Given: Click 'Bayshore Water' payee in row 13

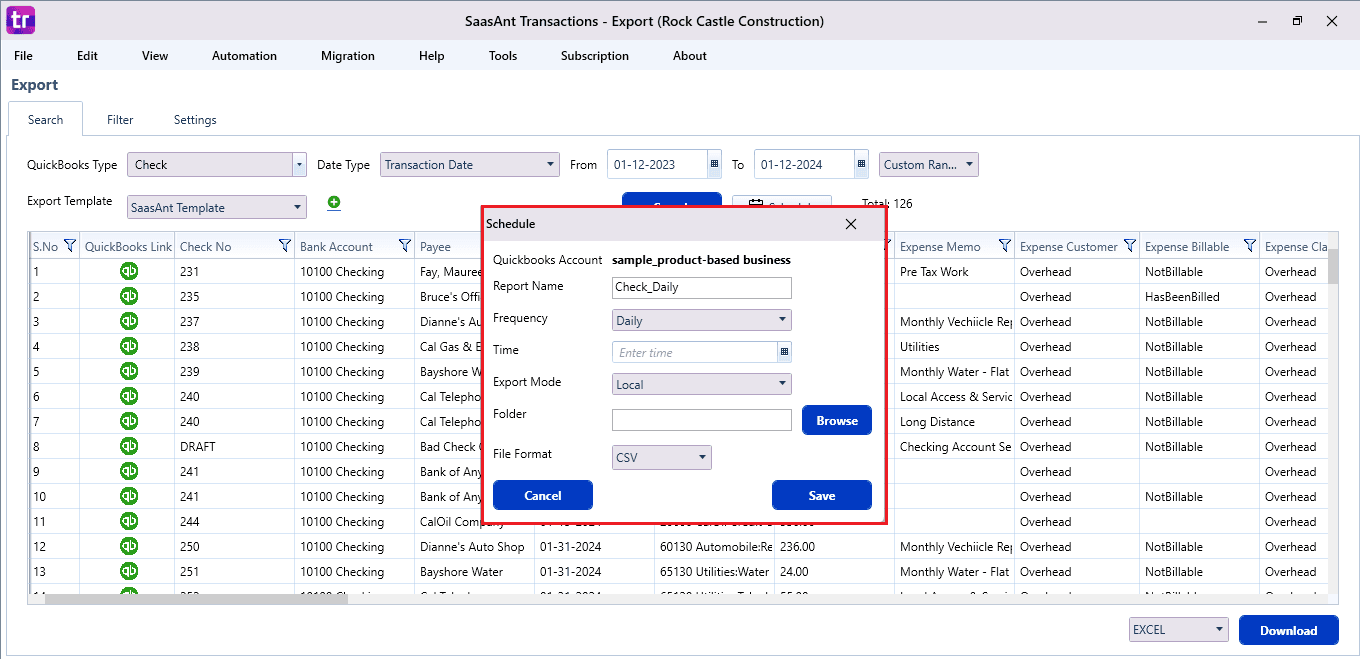Looking at the screenshot, I should click(x=462, y=571).
